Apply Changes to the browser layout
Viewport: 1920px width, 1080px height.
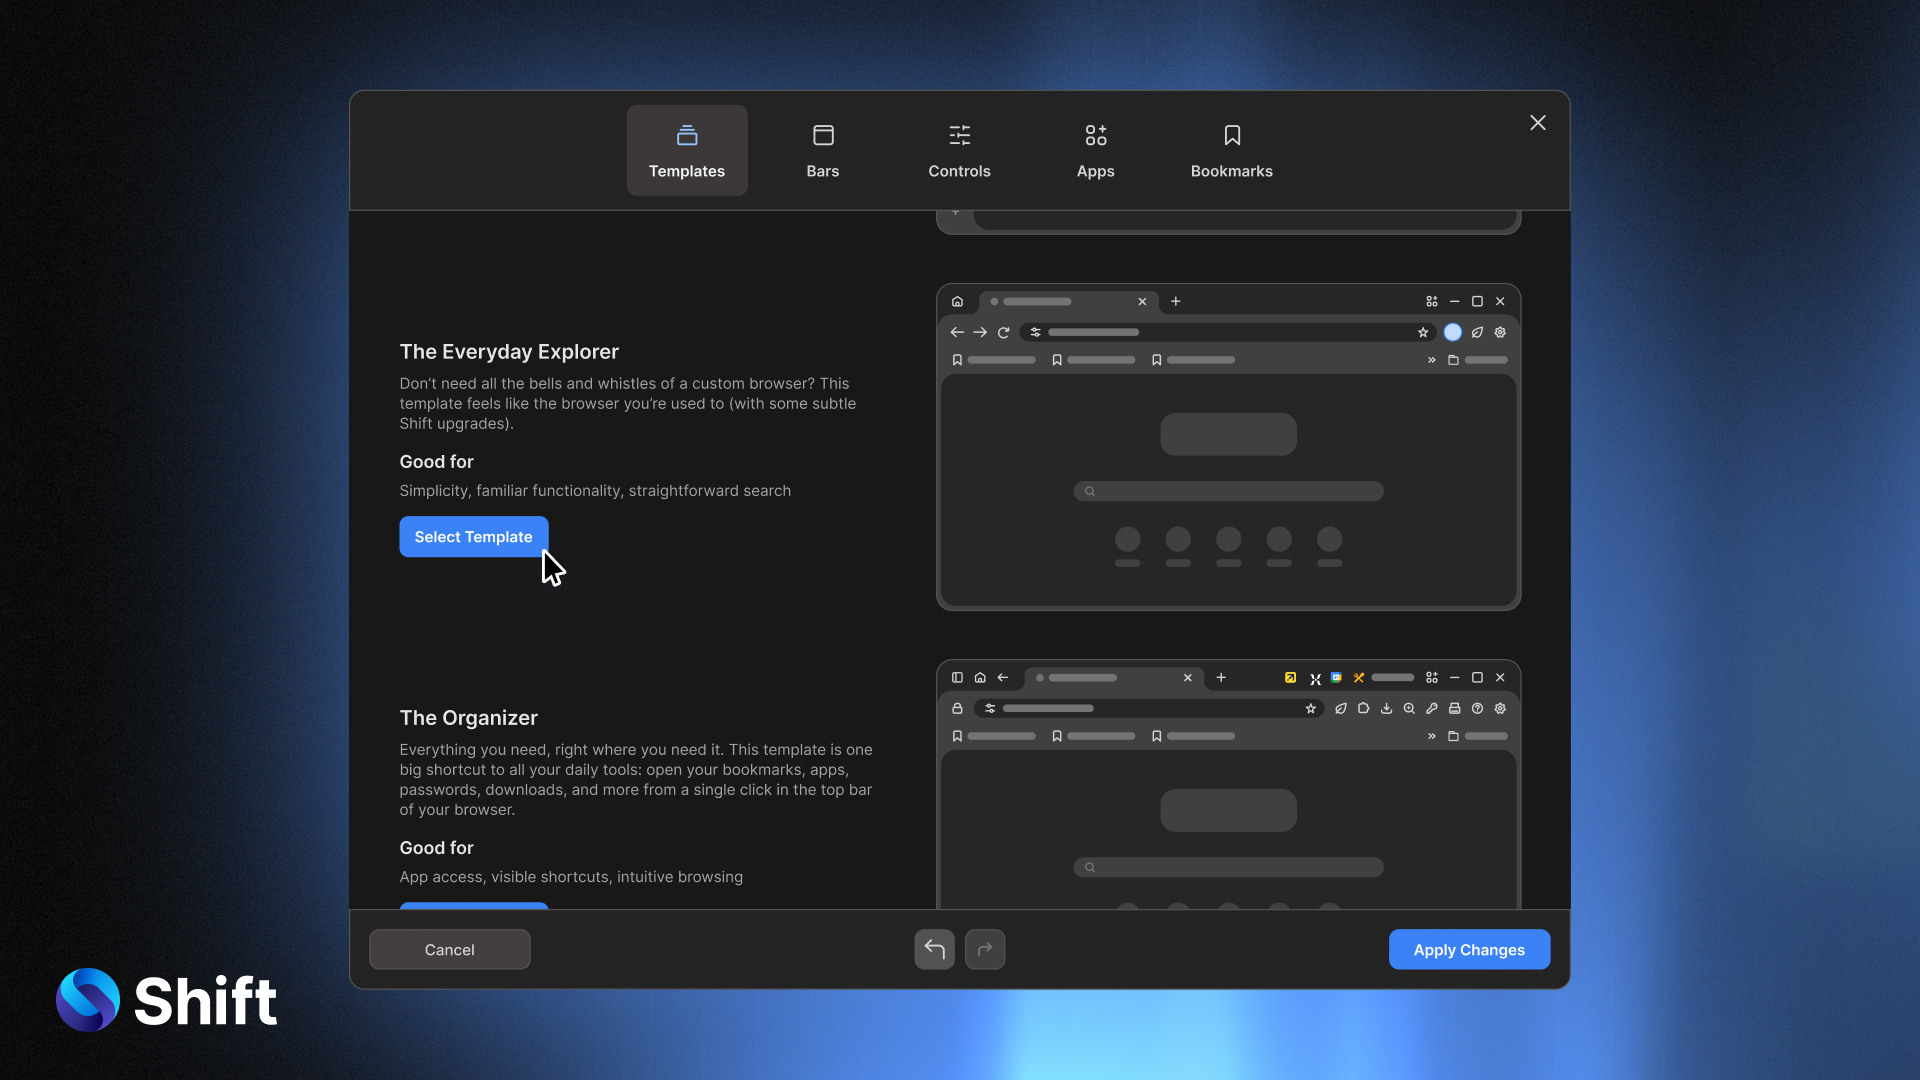coord(1469,949)
